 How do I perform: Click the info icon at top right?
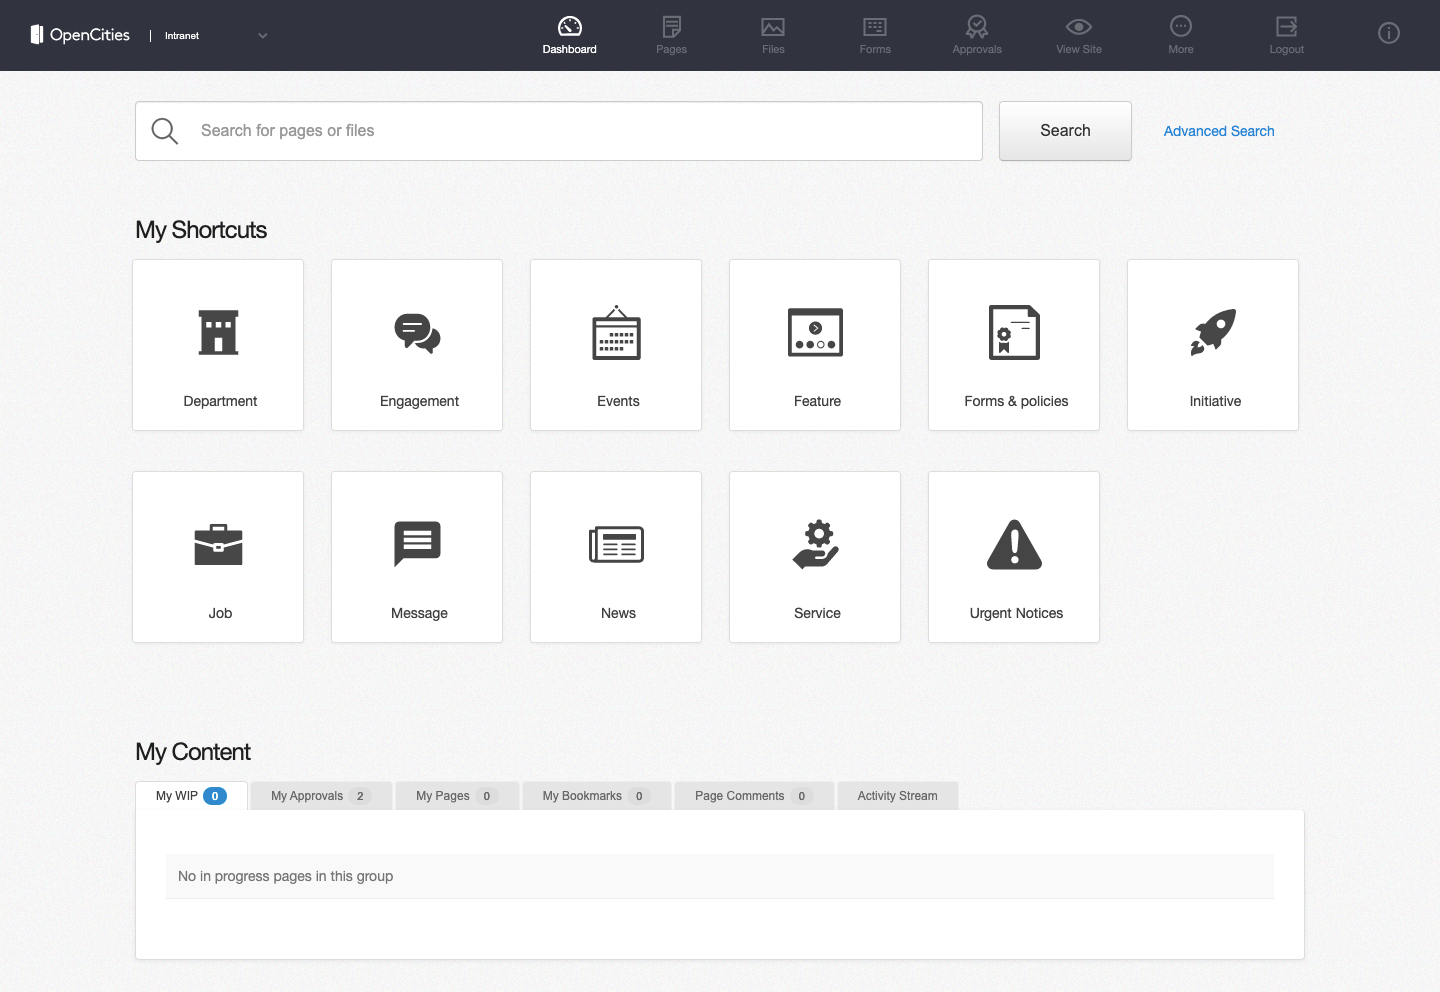[1388, 33]
